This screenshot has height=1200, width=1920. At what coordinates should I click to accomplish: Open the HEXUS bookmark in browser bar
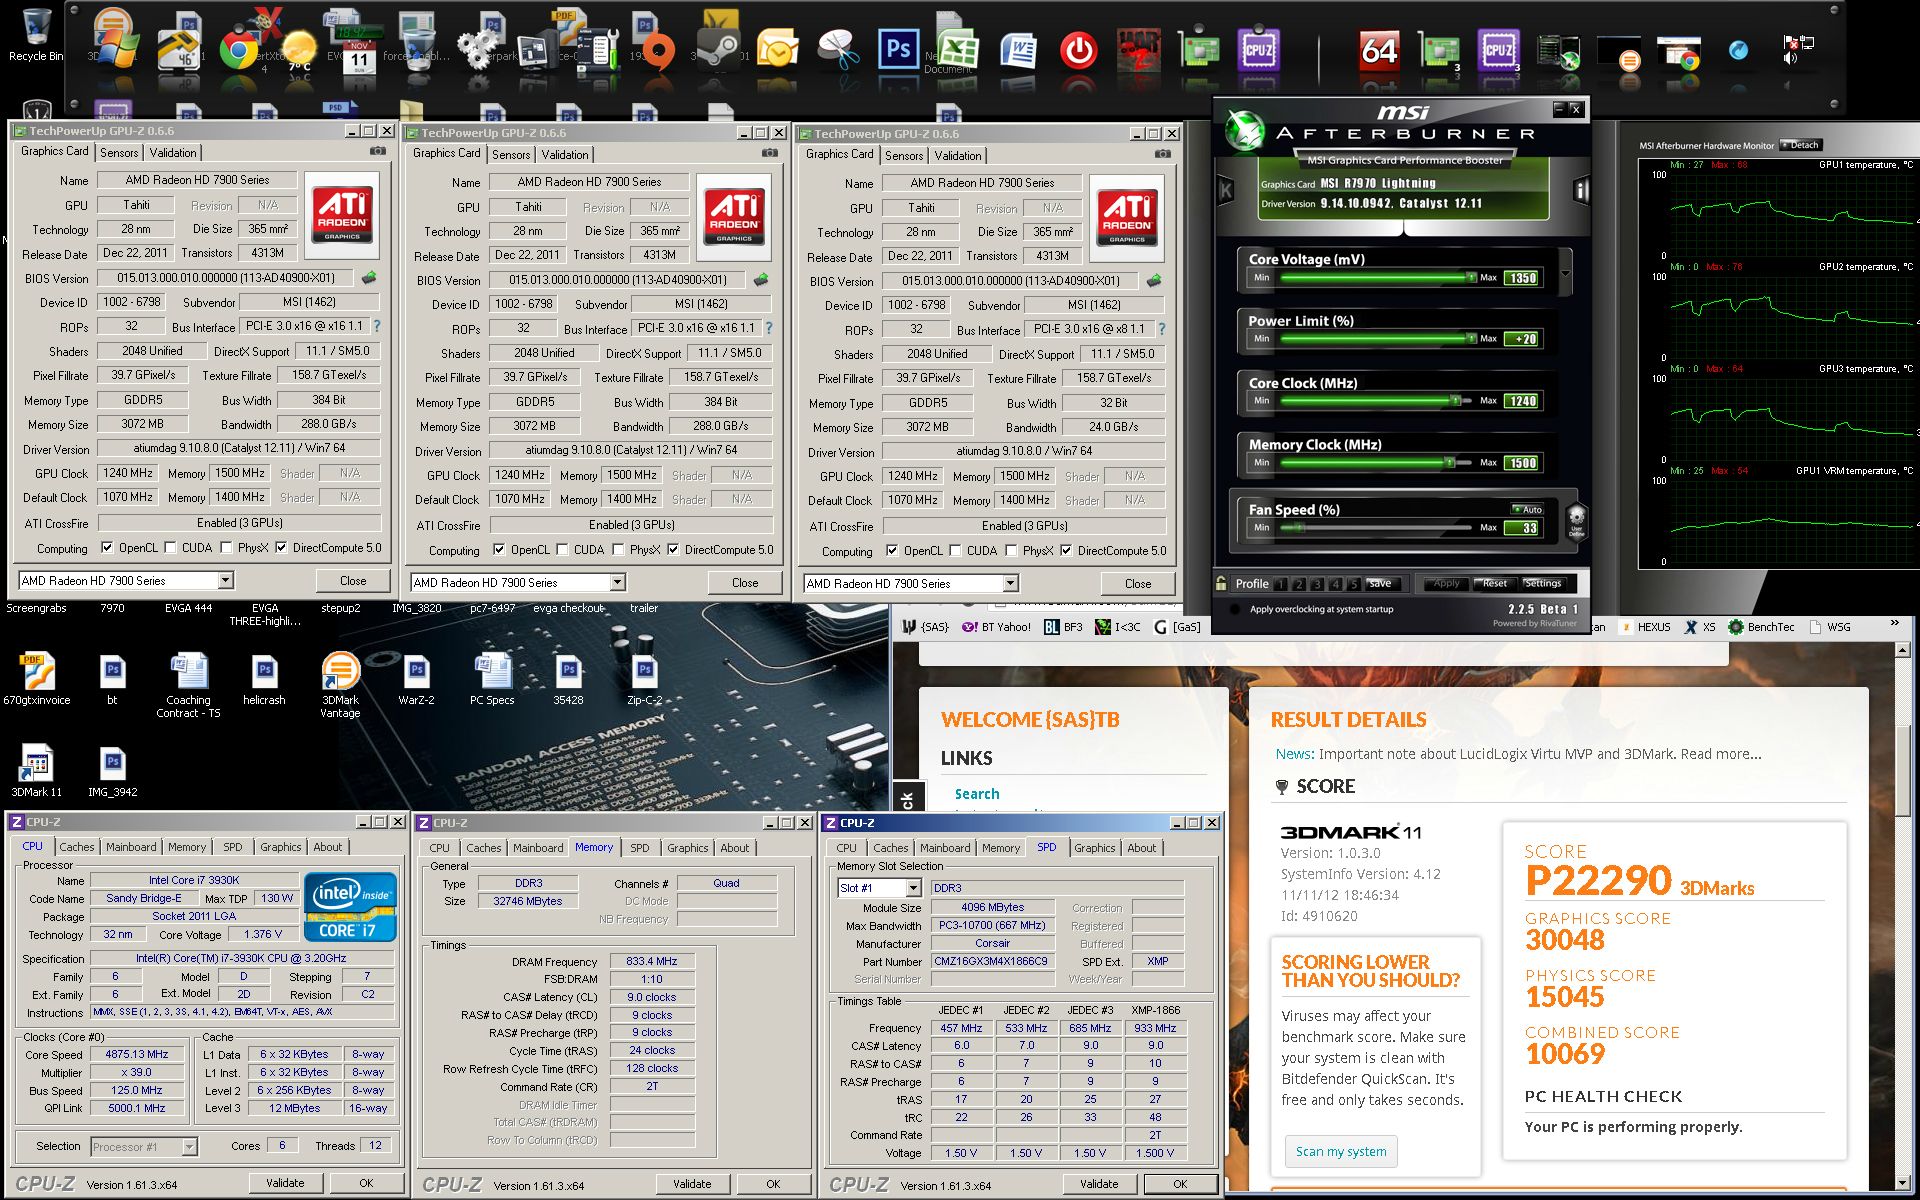pyautogui.click(x=1645, y=627)
